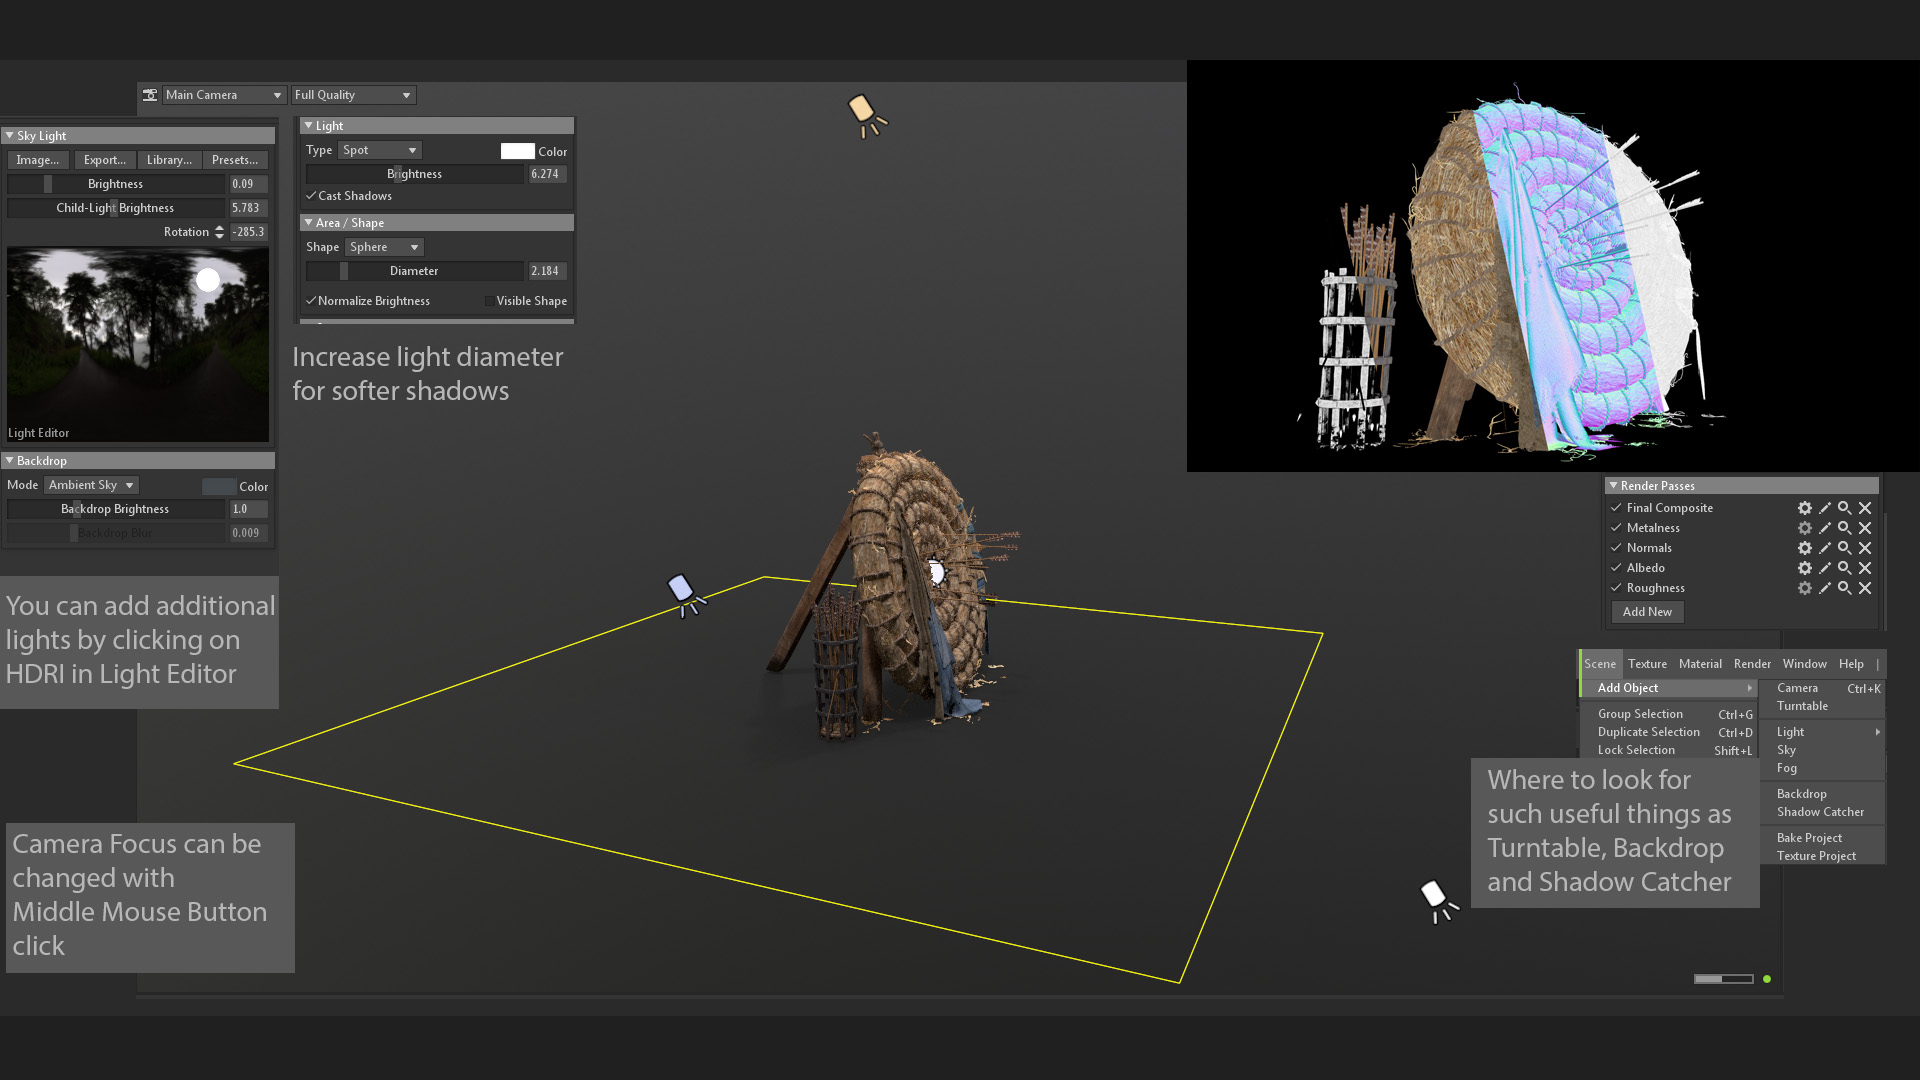The image size is (1920, 1080).
Task: Enable the Visible Shape checkbox
Action: click(x=489, y=301)
